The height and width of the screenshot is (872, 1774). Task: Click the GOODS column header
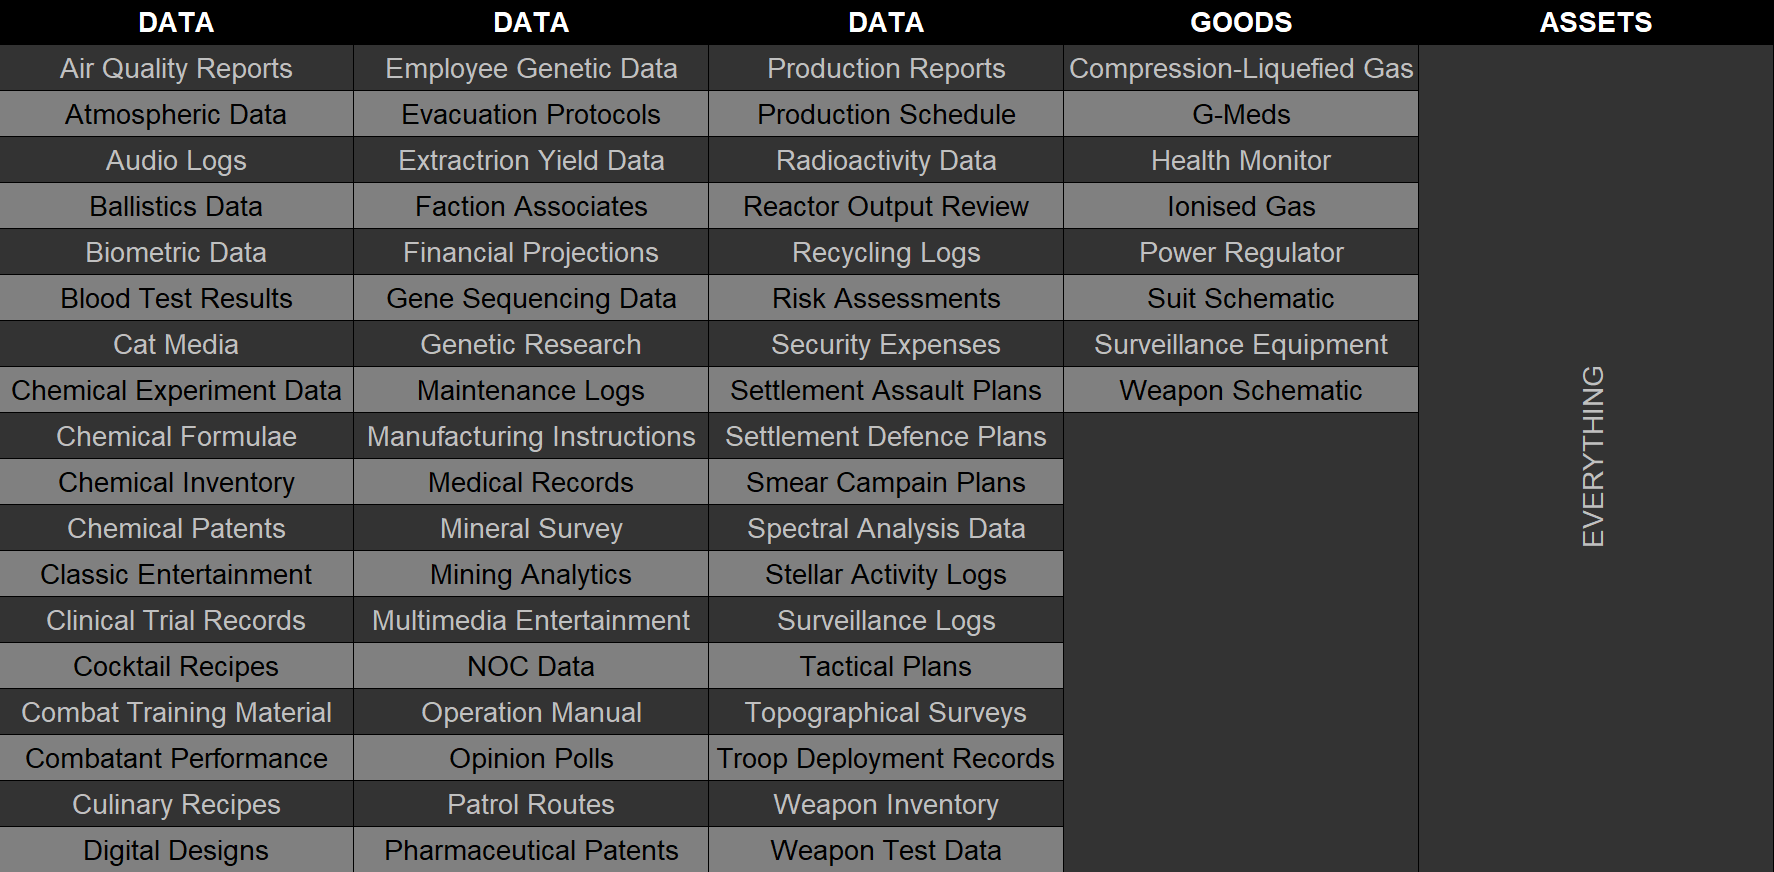click(1241, 22)
